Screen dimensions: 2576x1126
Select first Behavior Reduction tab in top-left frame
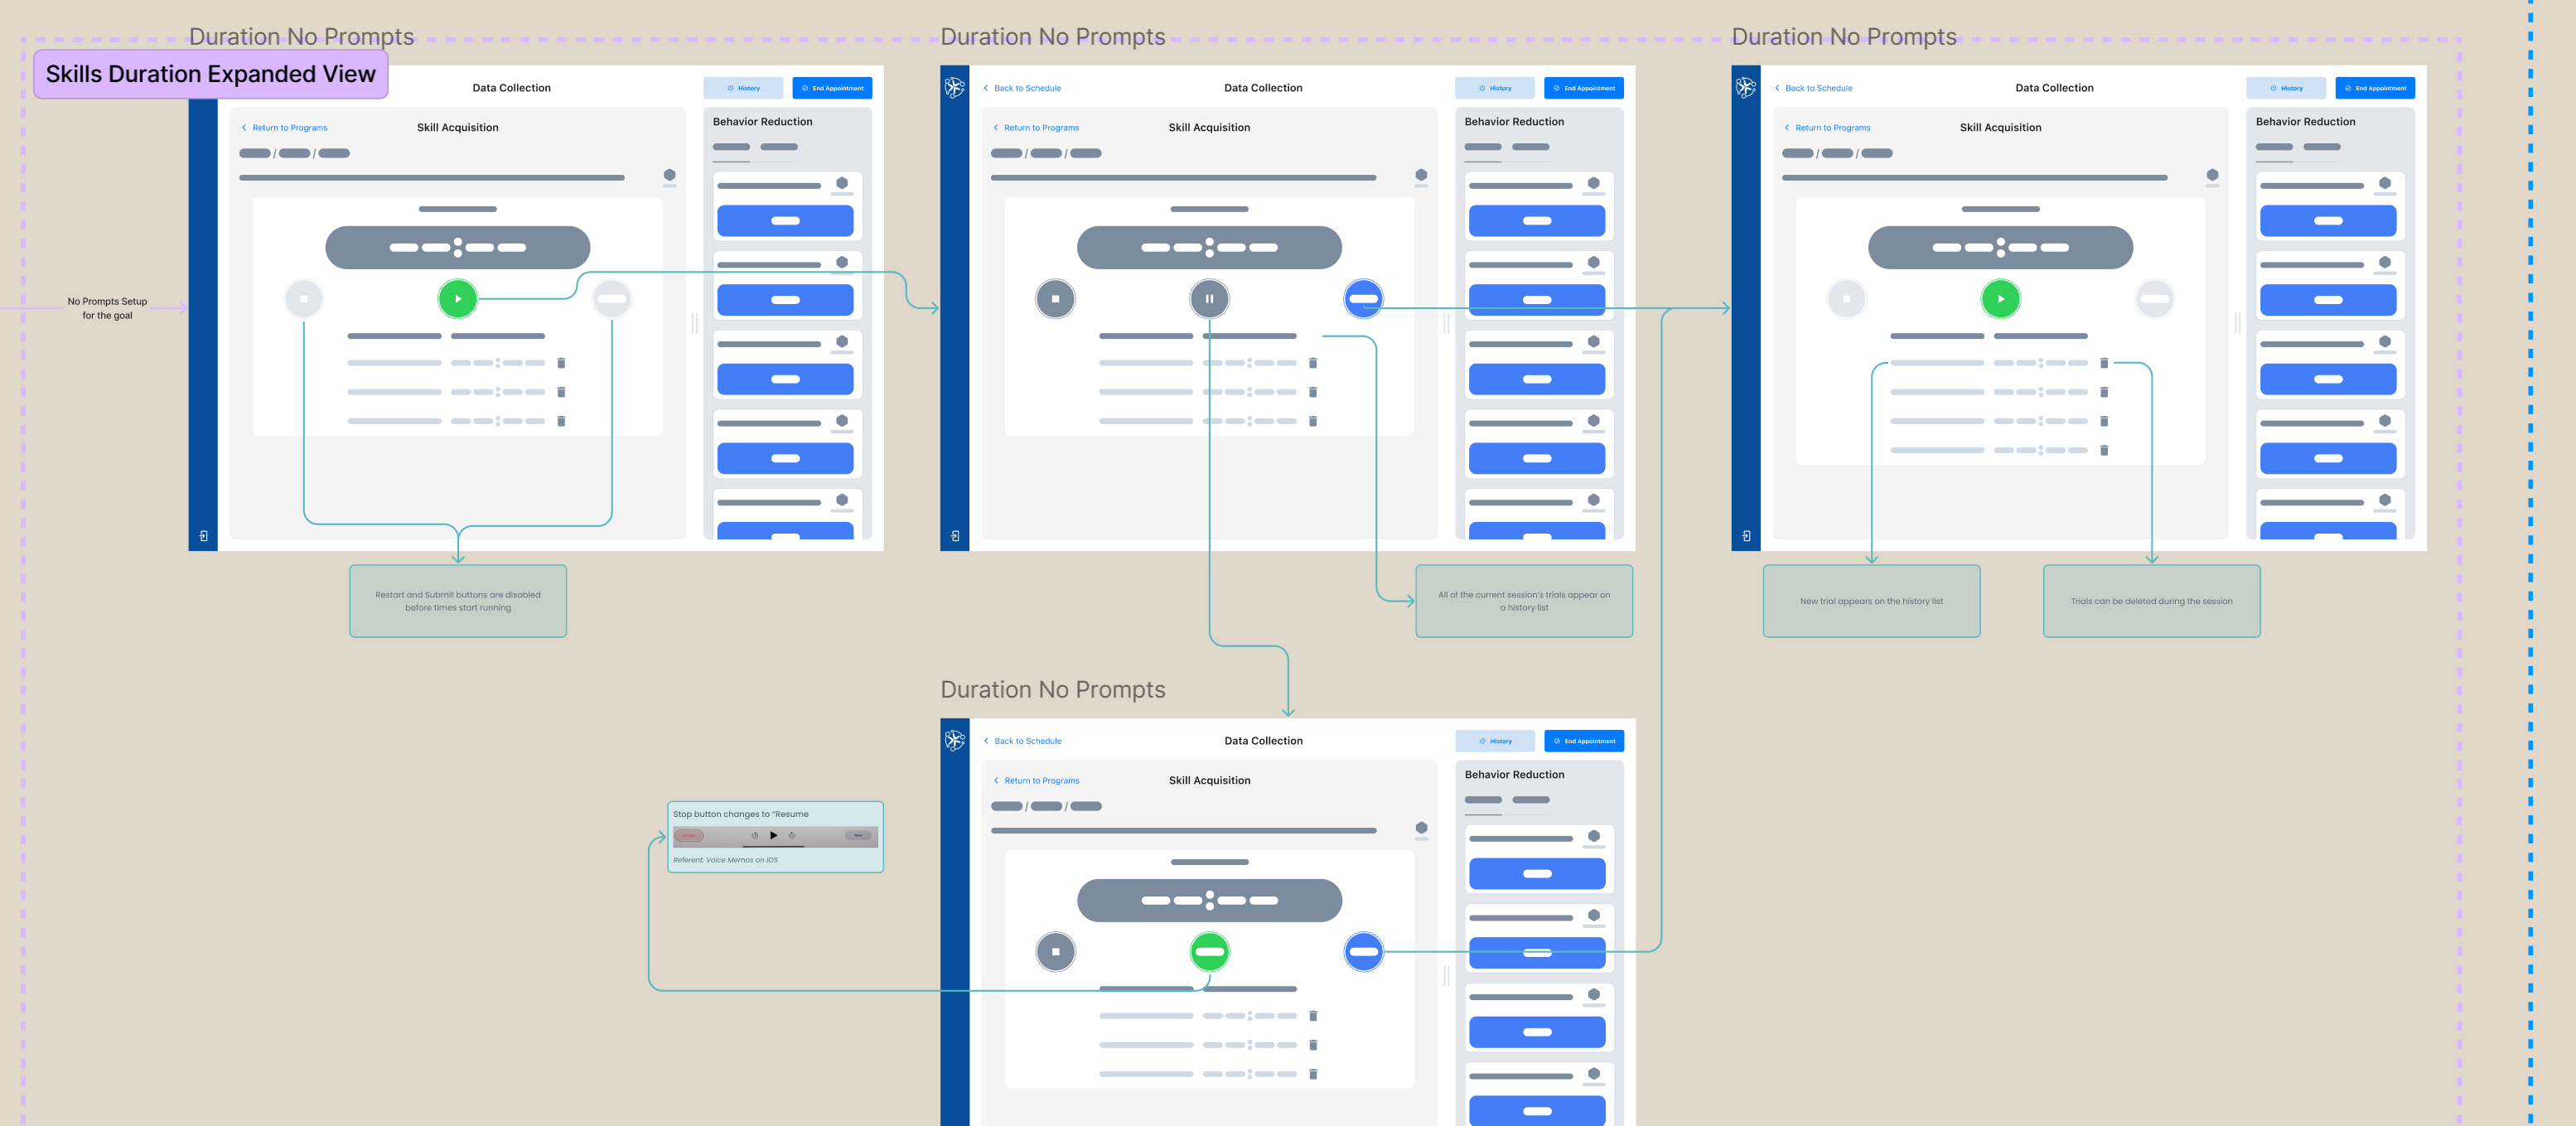tap(731, 148)
